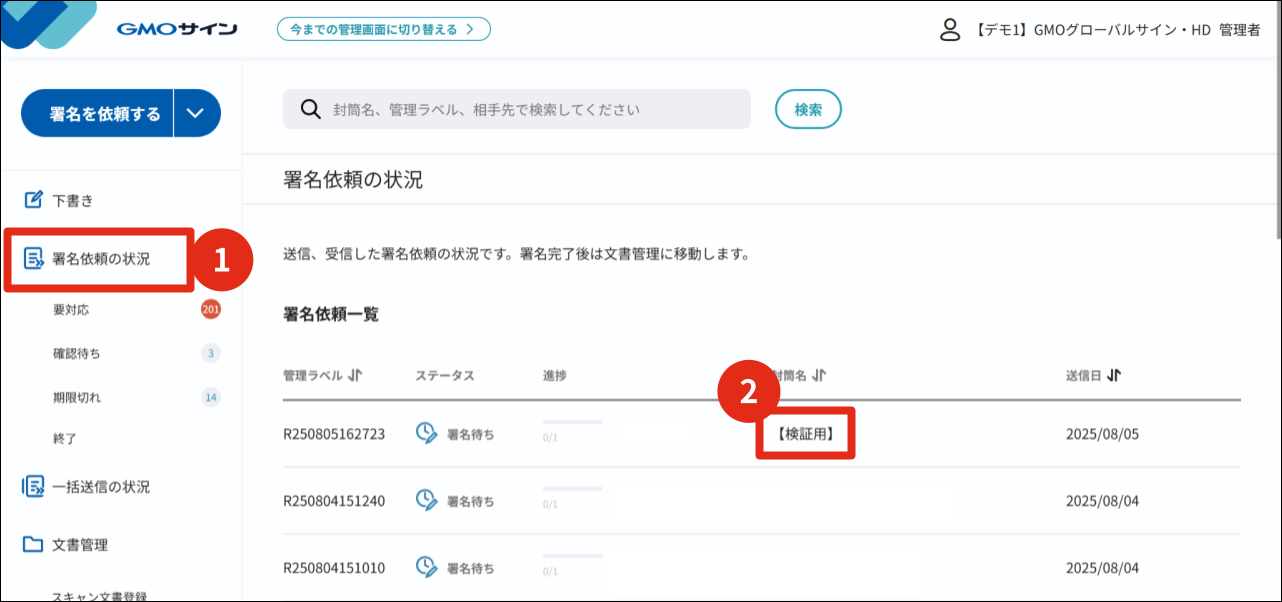The image size is (1282, 602).
Task: Click the 一括送信の状況 icon
Action: coord(34,487)
